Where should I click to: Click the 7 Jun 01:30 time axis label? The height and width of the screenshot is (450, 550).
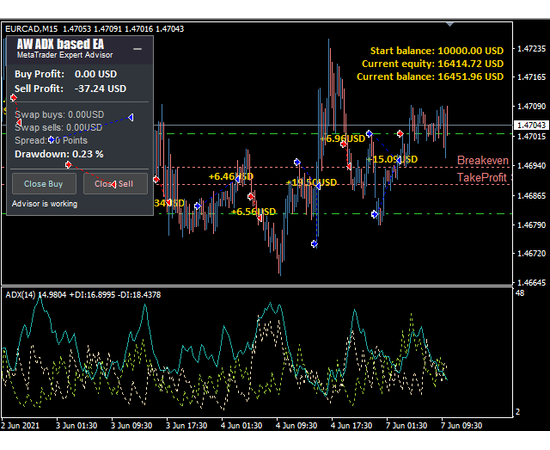407,426
